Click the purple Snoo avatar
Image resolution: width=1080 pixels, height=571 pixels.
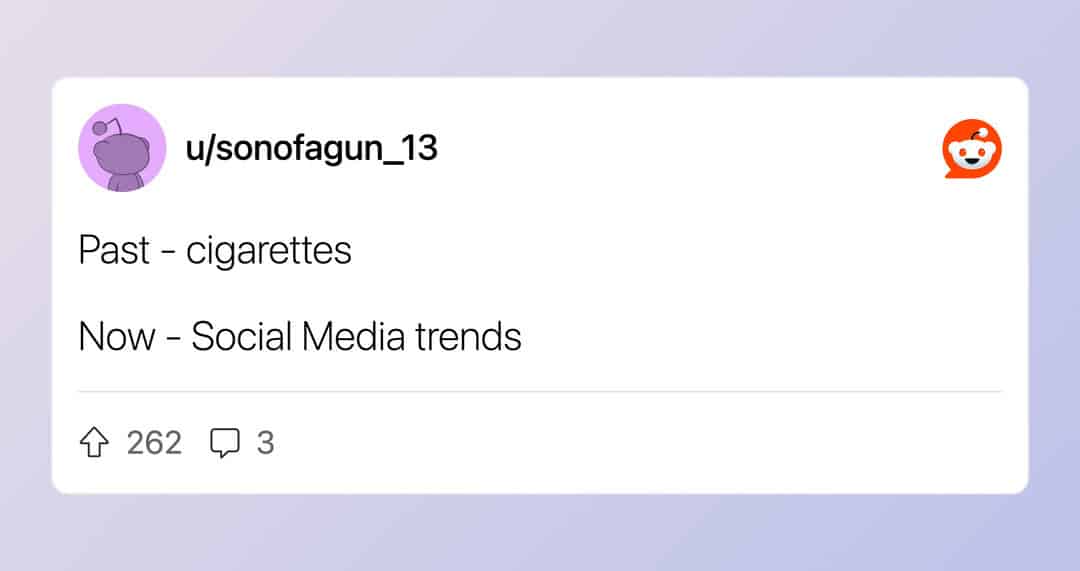pos(122,148)
